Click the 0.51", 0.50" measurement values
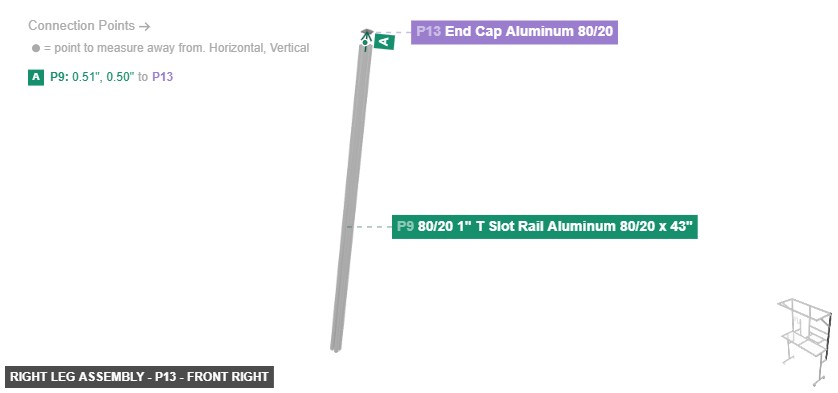This screenshot has width=838, height=393. point(104,77)
